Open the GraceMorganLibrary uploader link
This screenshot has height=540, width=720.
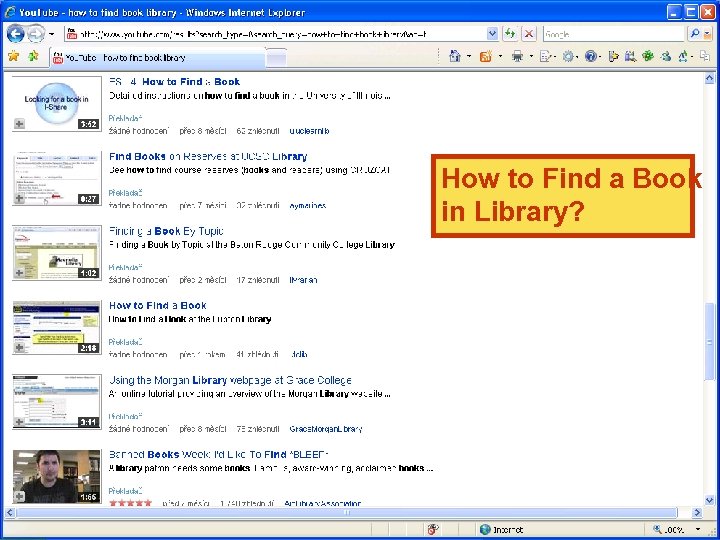click(x=326, y=429)
